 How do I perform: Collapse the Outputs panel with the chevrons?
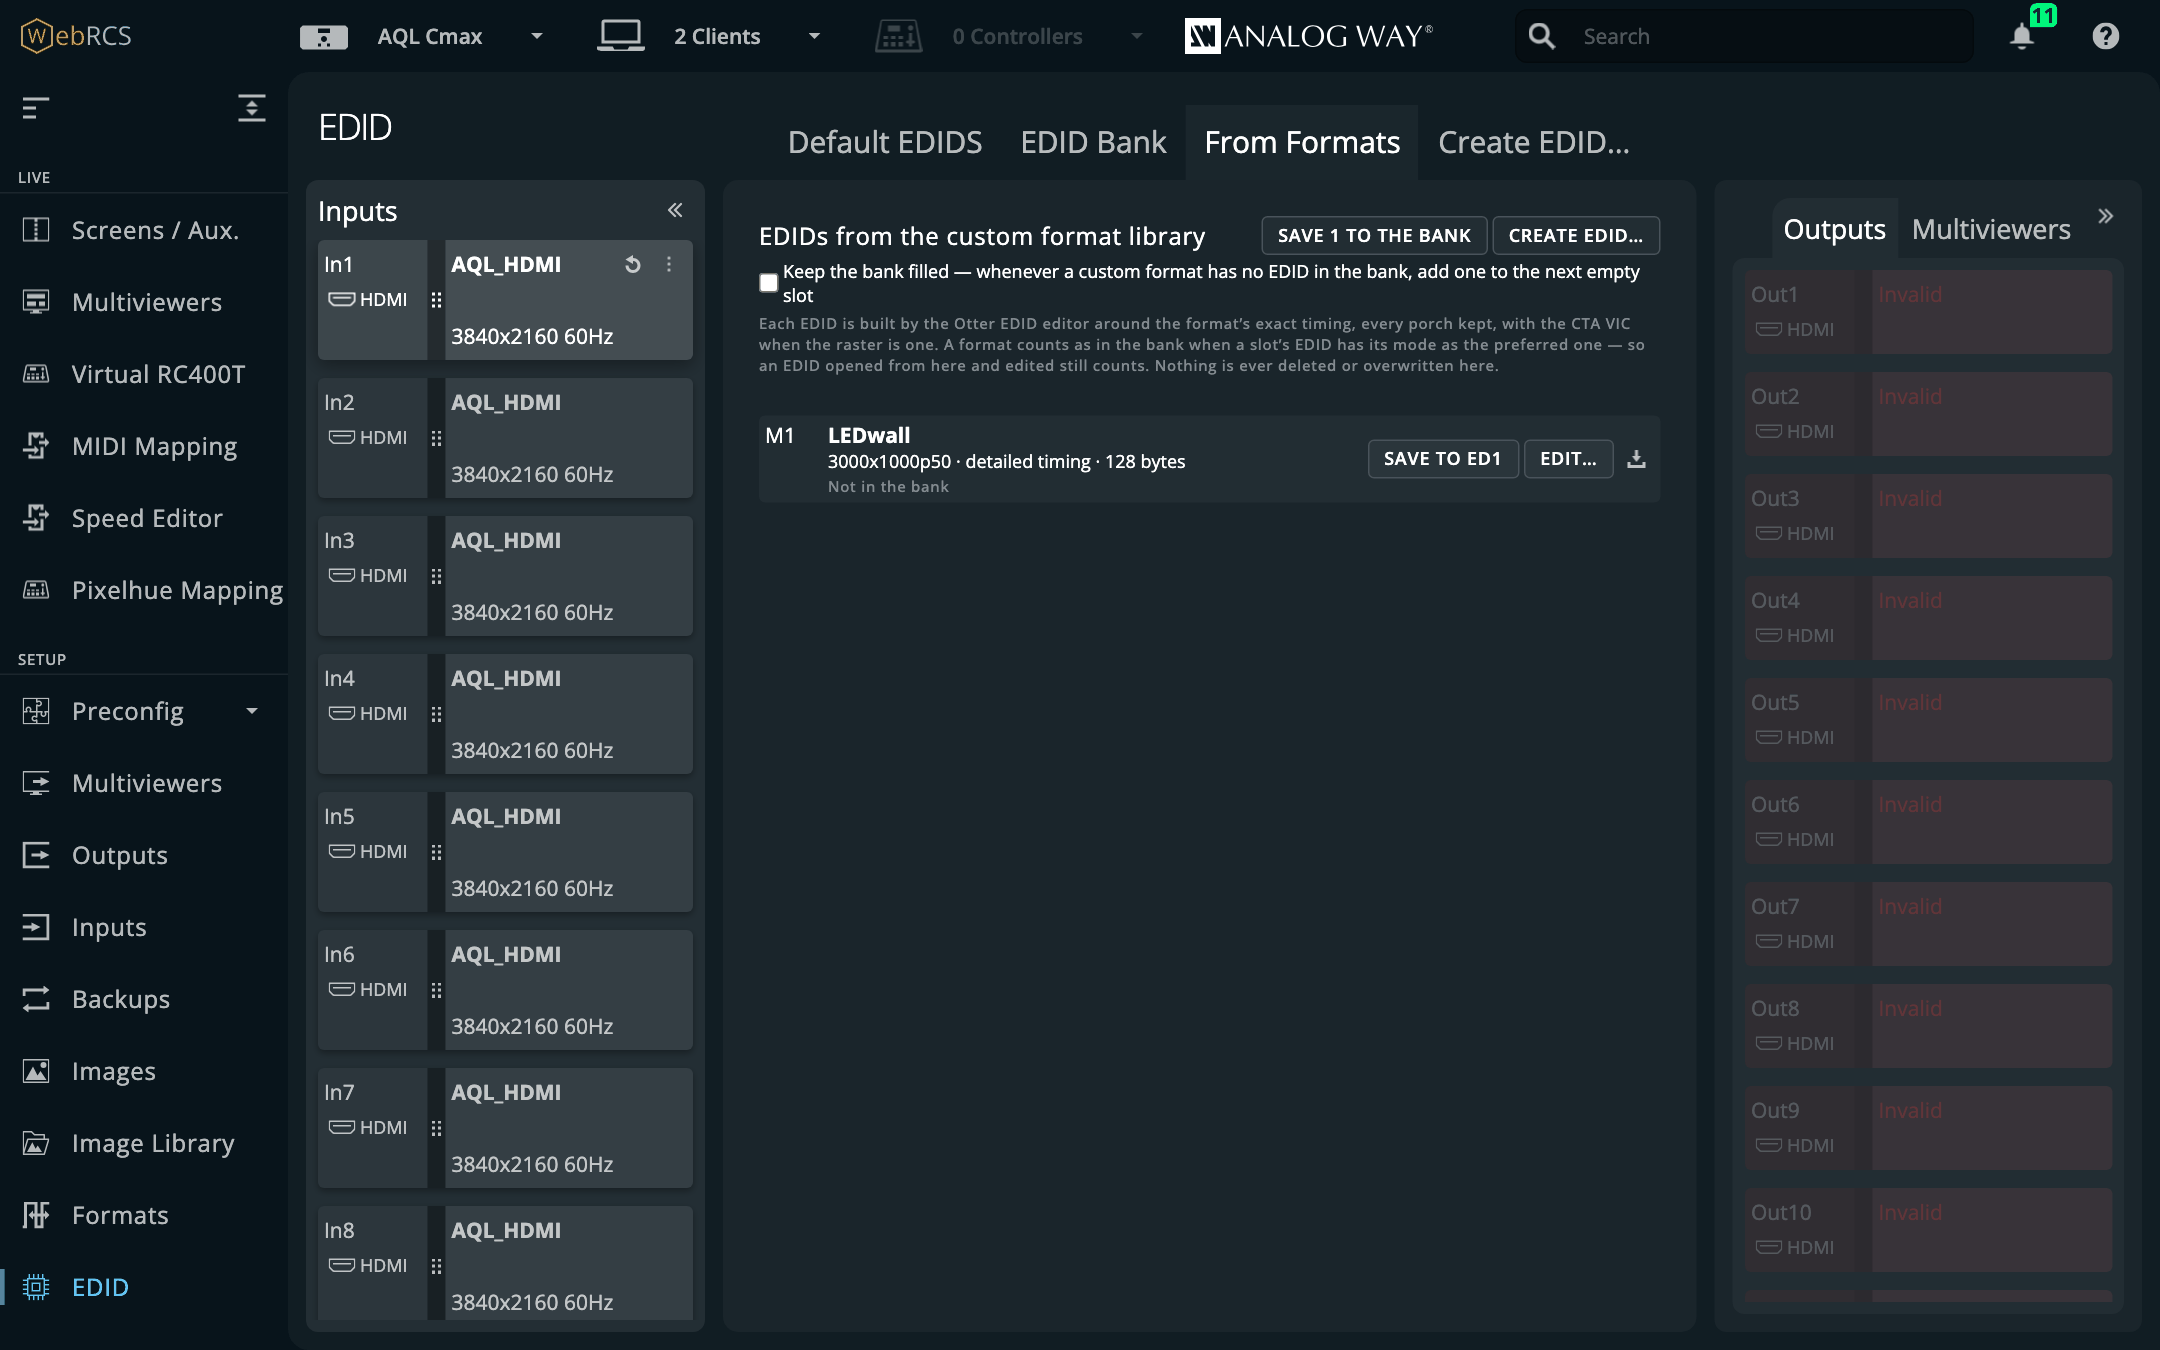tap(2106, 216)
